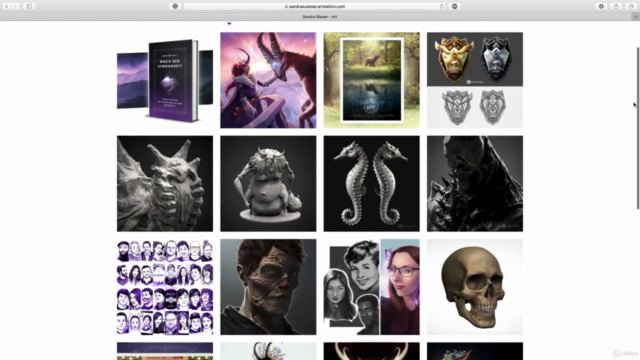
Task: Go forward with Safari's forward arrow
Action: tap(16, 7)
